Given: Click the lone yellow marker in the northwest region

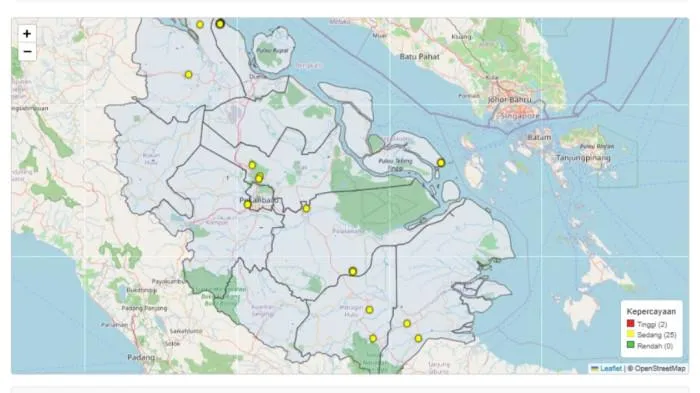Looking at the screenshot, I should pyautogui.click(x=188, y=75).
